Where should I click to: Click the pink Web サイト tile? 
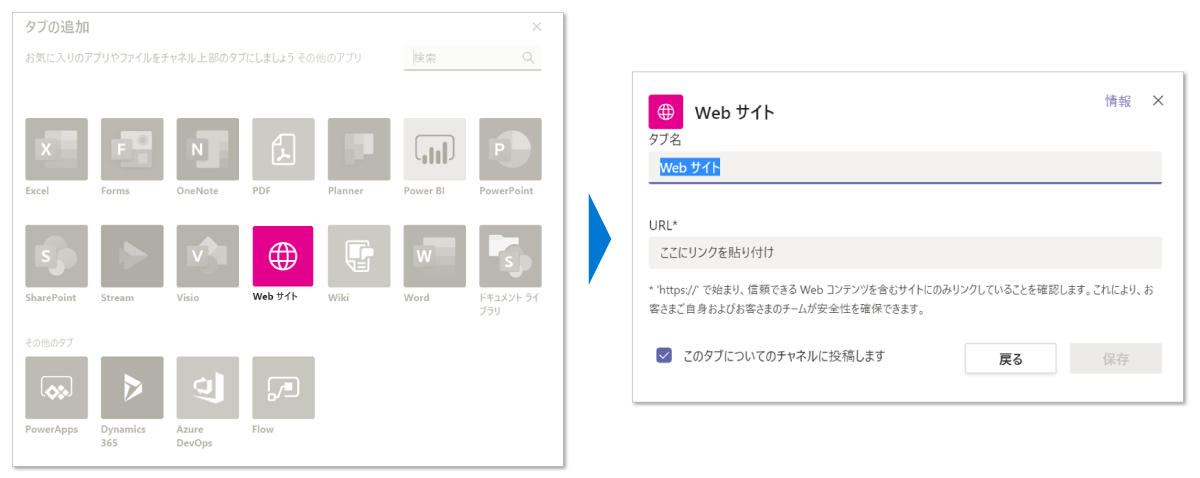pos(283,256)
